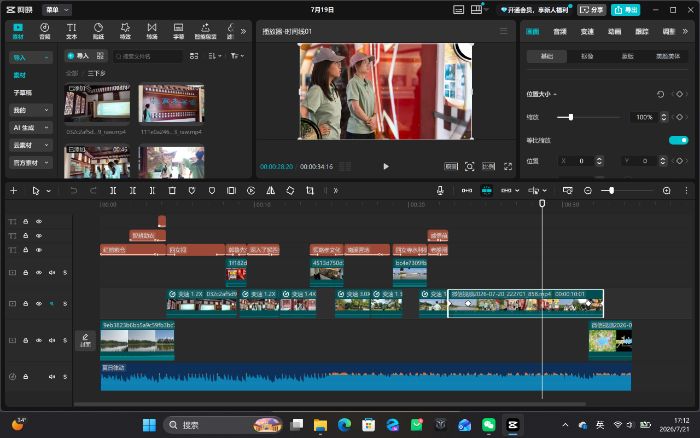Toggle lock on the bottom audio track
The height and width of the screenshot is (438, 700).
(25, 377)
